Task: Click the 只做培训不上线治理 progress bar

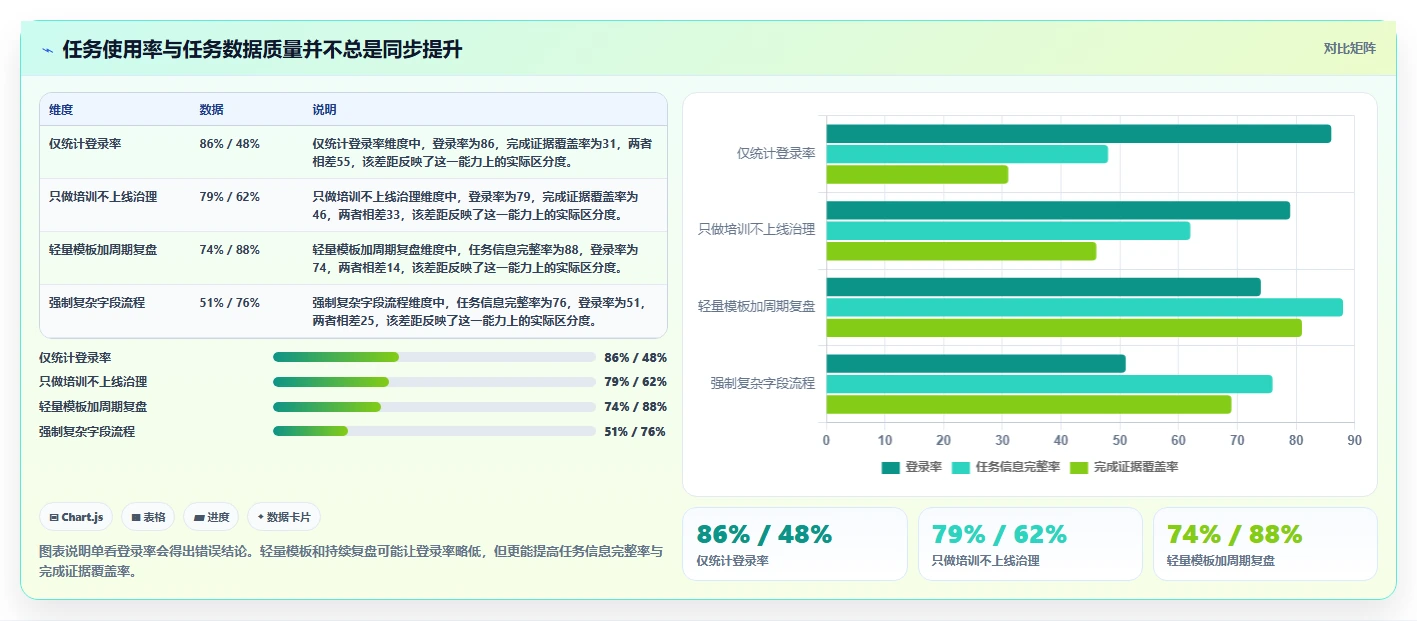Action: [x=434, y=382]
